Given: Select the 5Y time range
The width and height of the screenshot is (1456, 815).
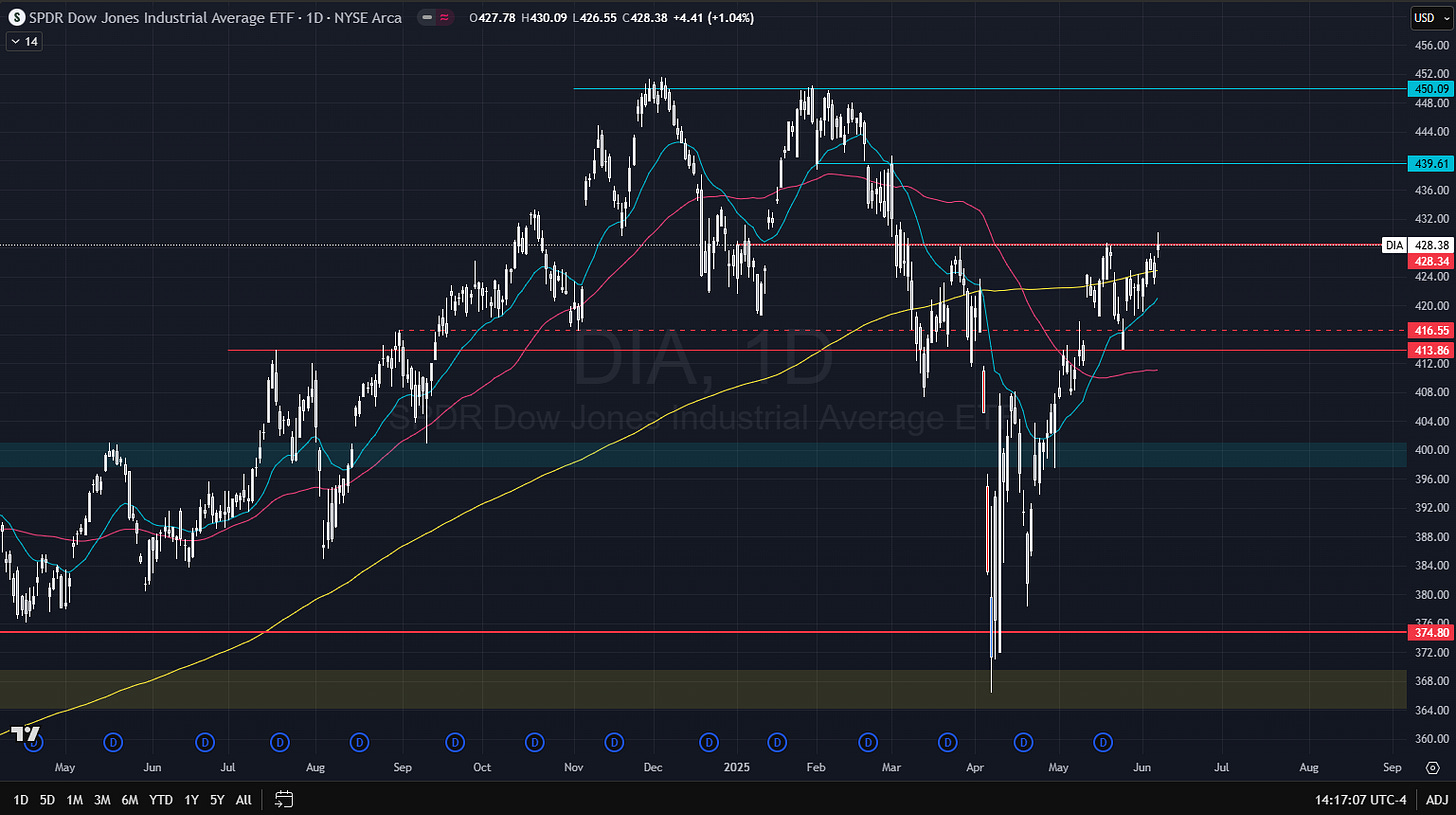Looking at the screenshot, I should point(217,800).
